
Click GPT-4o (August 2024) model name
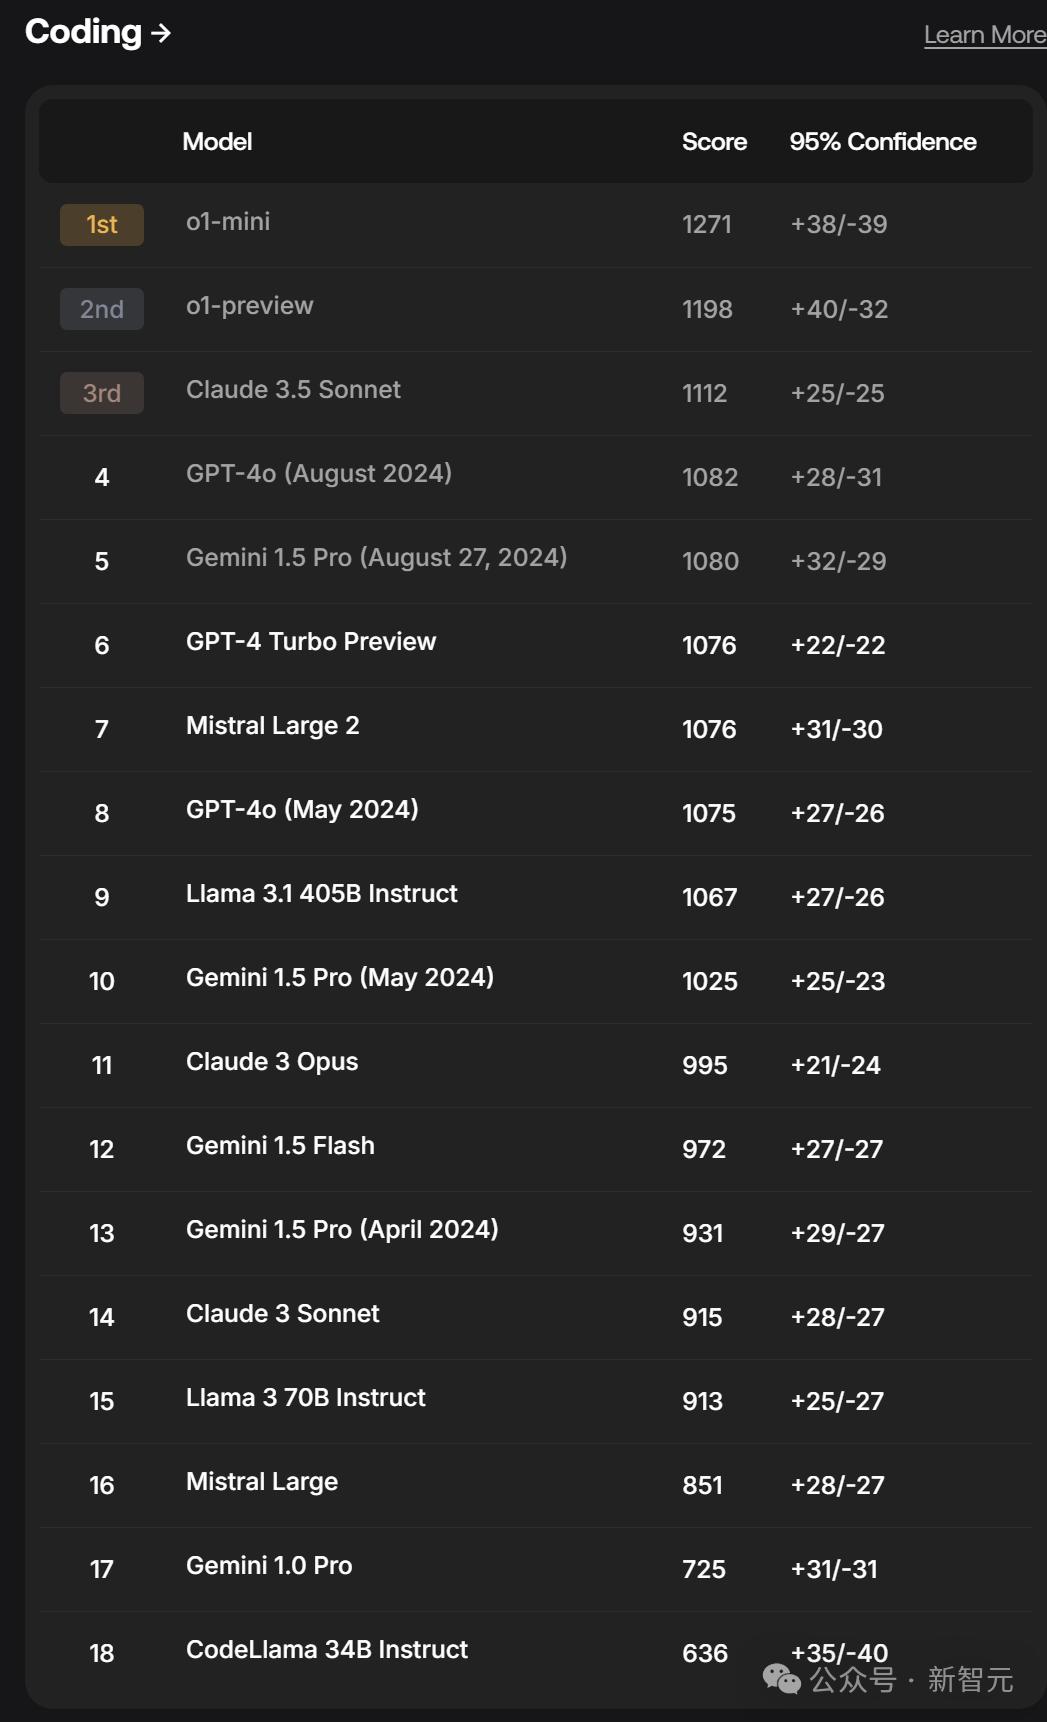[x=319, y=473]
